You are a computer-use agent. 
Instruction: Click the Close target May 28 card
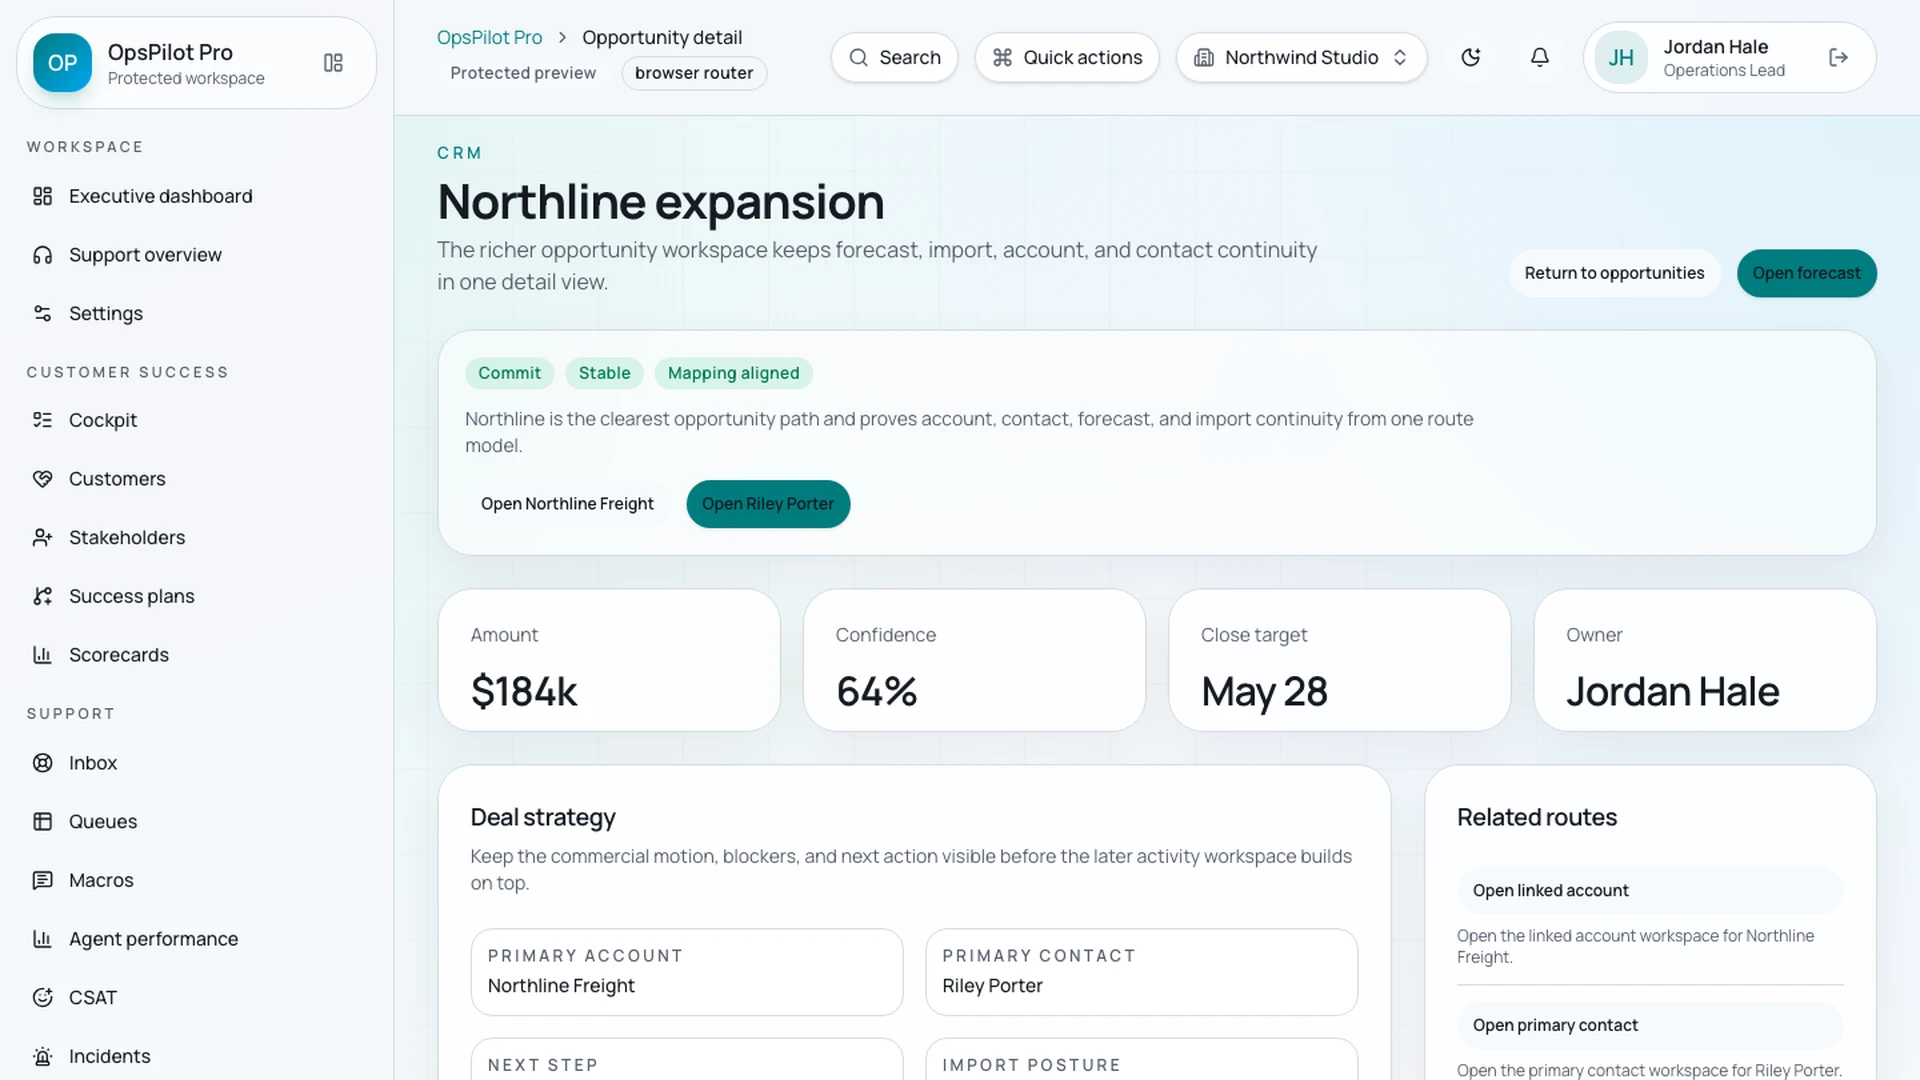pyautogui.click(x=1339, y=660)
